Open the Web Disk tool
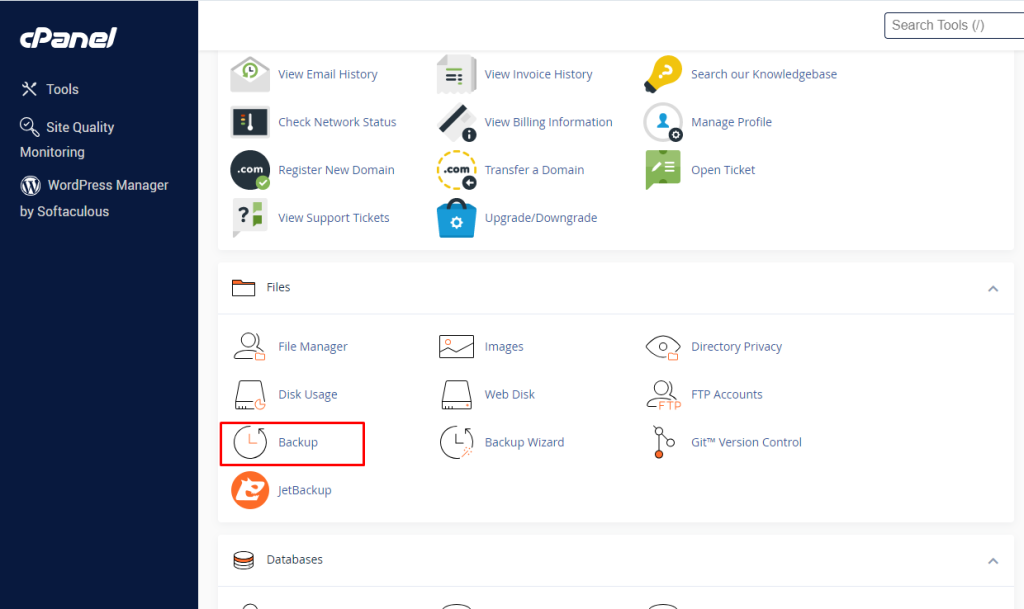1024x609 pixels. 457,394
